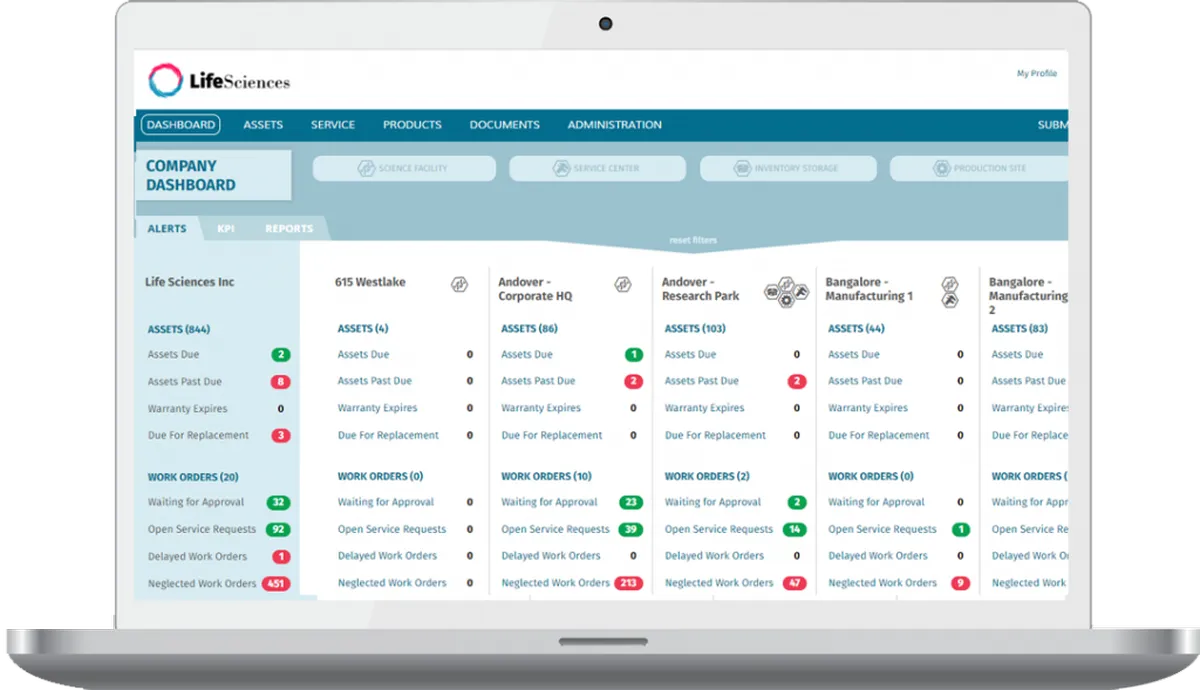Click the Andover Research Park facility icons cluster
Image resolution: width=1200 pixels, height=690 pixels.
coord(786,291)
